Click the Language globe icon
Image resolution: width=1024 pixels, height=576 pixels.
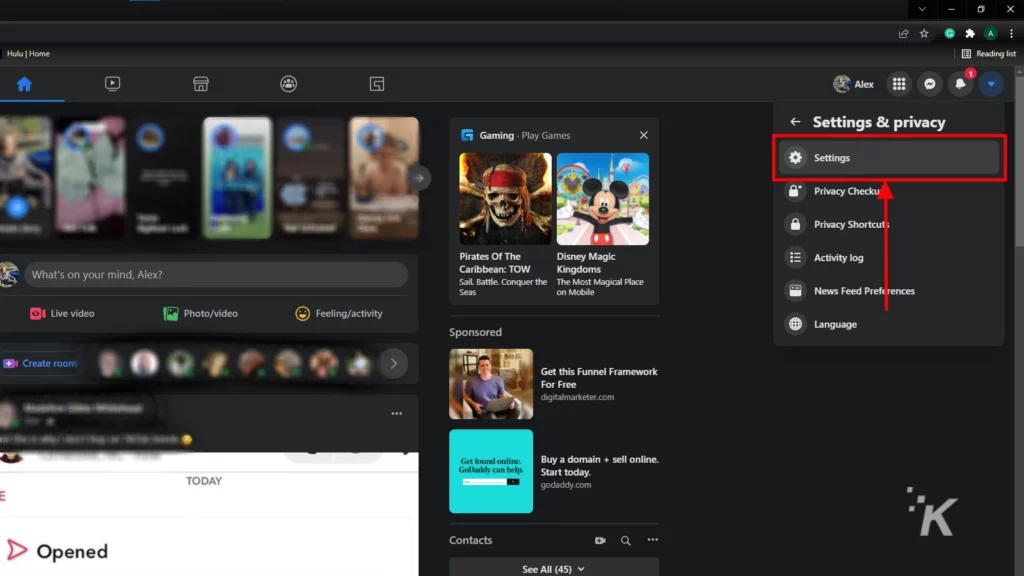[795, 324]
